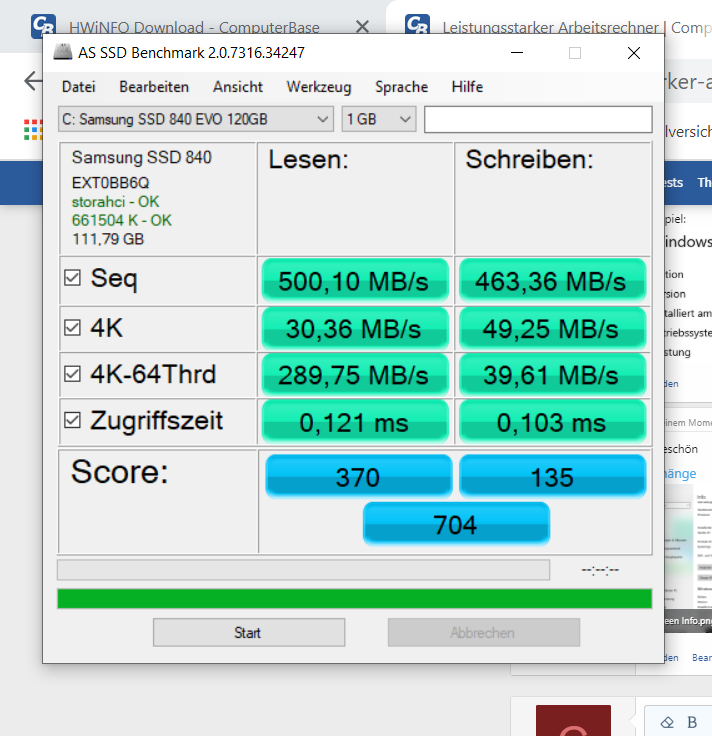The image size is (712, 736).
Task: Expand the Samsung SSD 840 EVO drive dropdown
Action: pyautogui.click(x=196, y=119)
